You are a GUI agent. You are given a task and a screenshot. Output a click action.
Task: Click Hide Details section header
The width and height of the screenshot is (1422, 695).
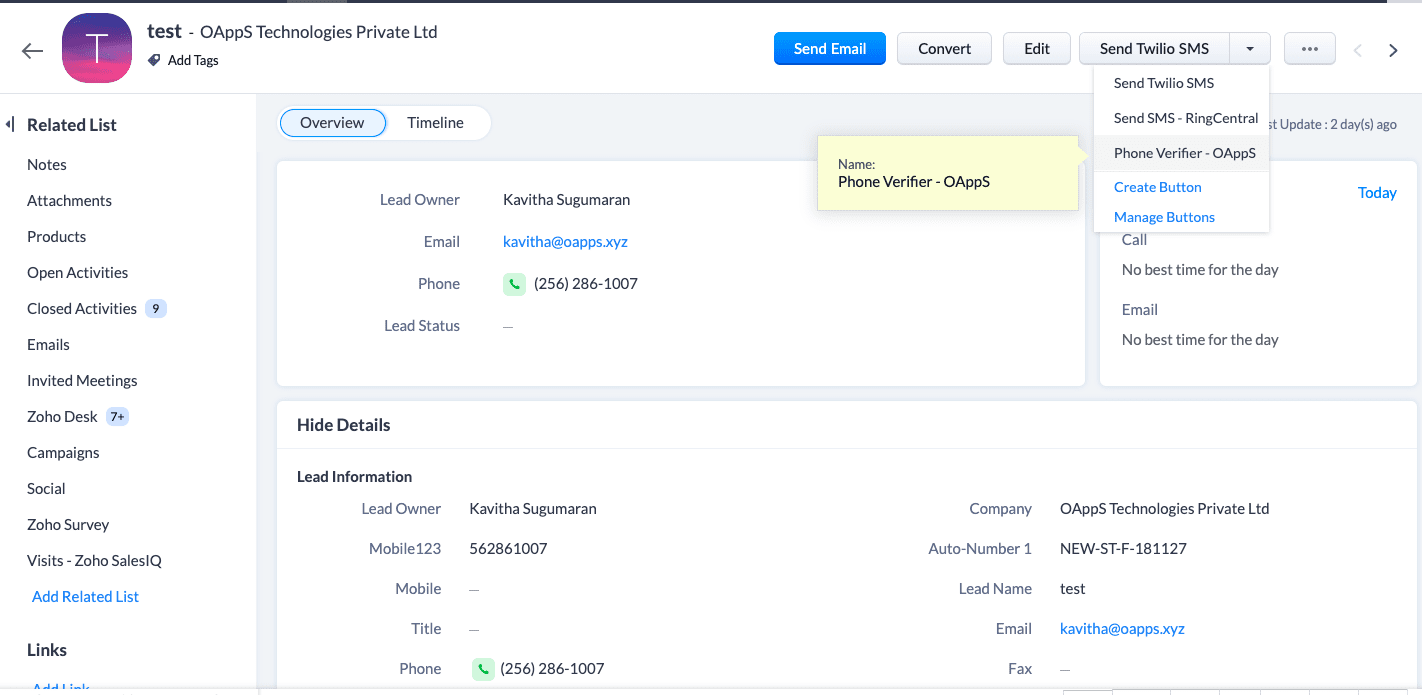pos(343,425)
